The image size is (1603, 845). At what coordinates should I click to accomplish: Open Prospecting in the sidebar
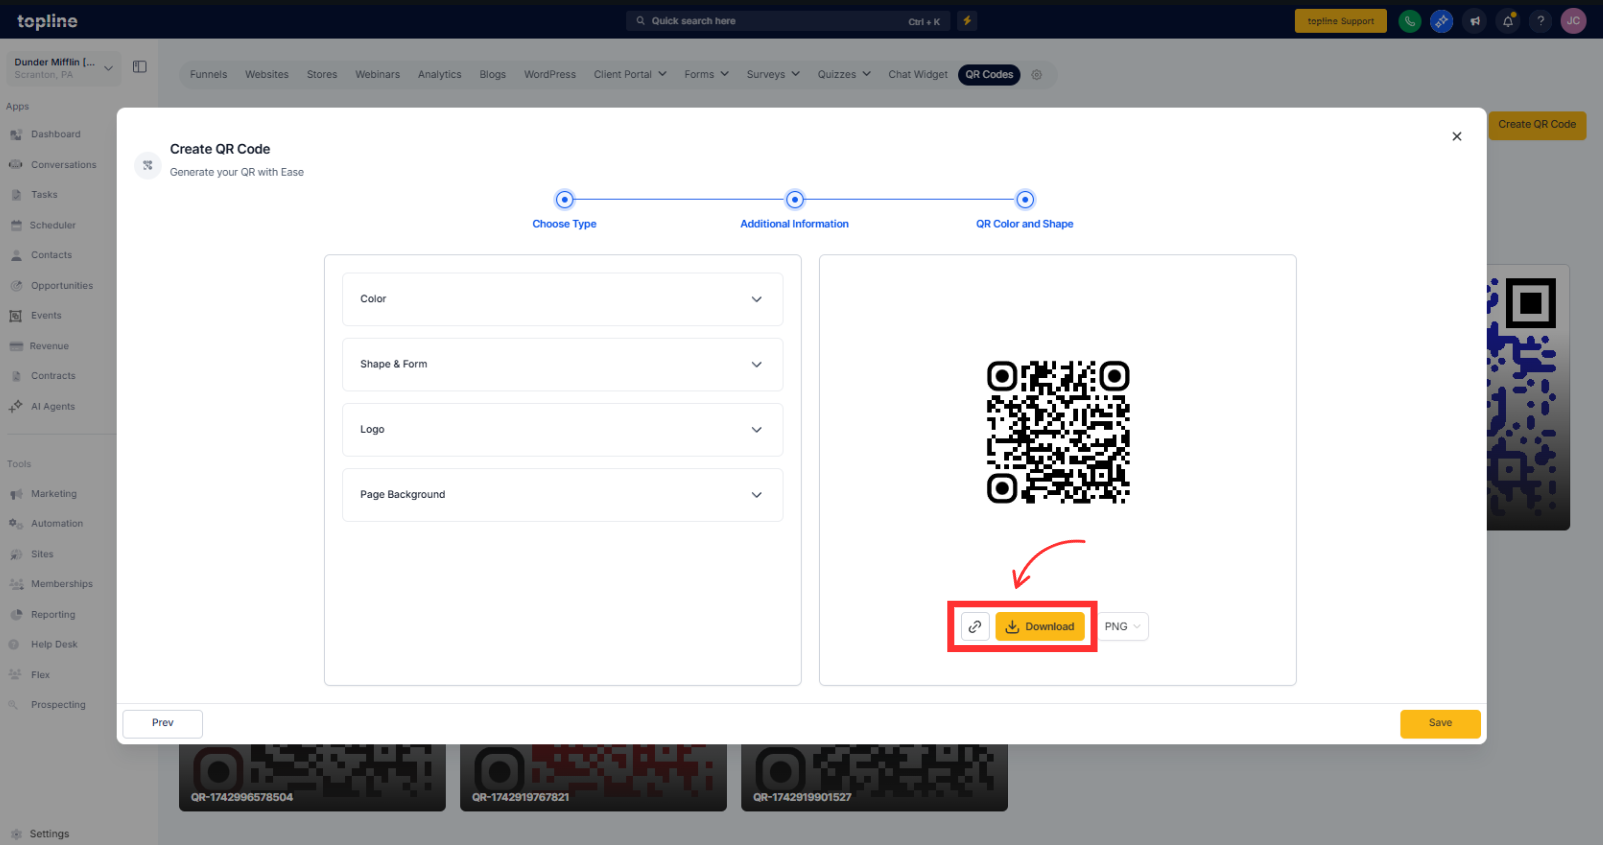pos(58,705)
